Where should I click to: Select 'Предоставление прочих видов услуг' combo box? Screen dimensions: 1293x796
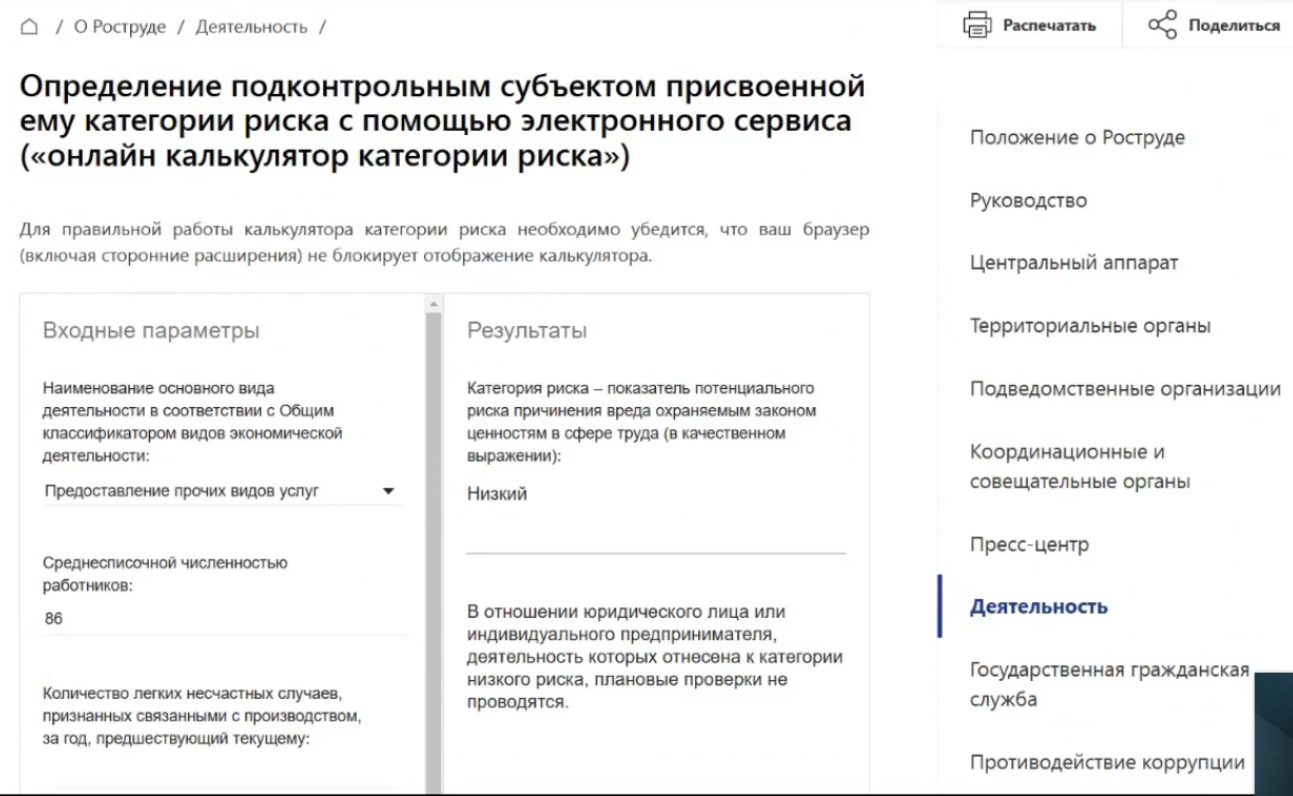[210, 491]
